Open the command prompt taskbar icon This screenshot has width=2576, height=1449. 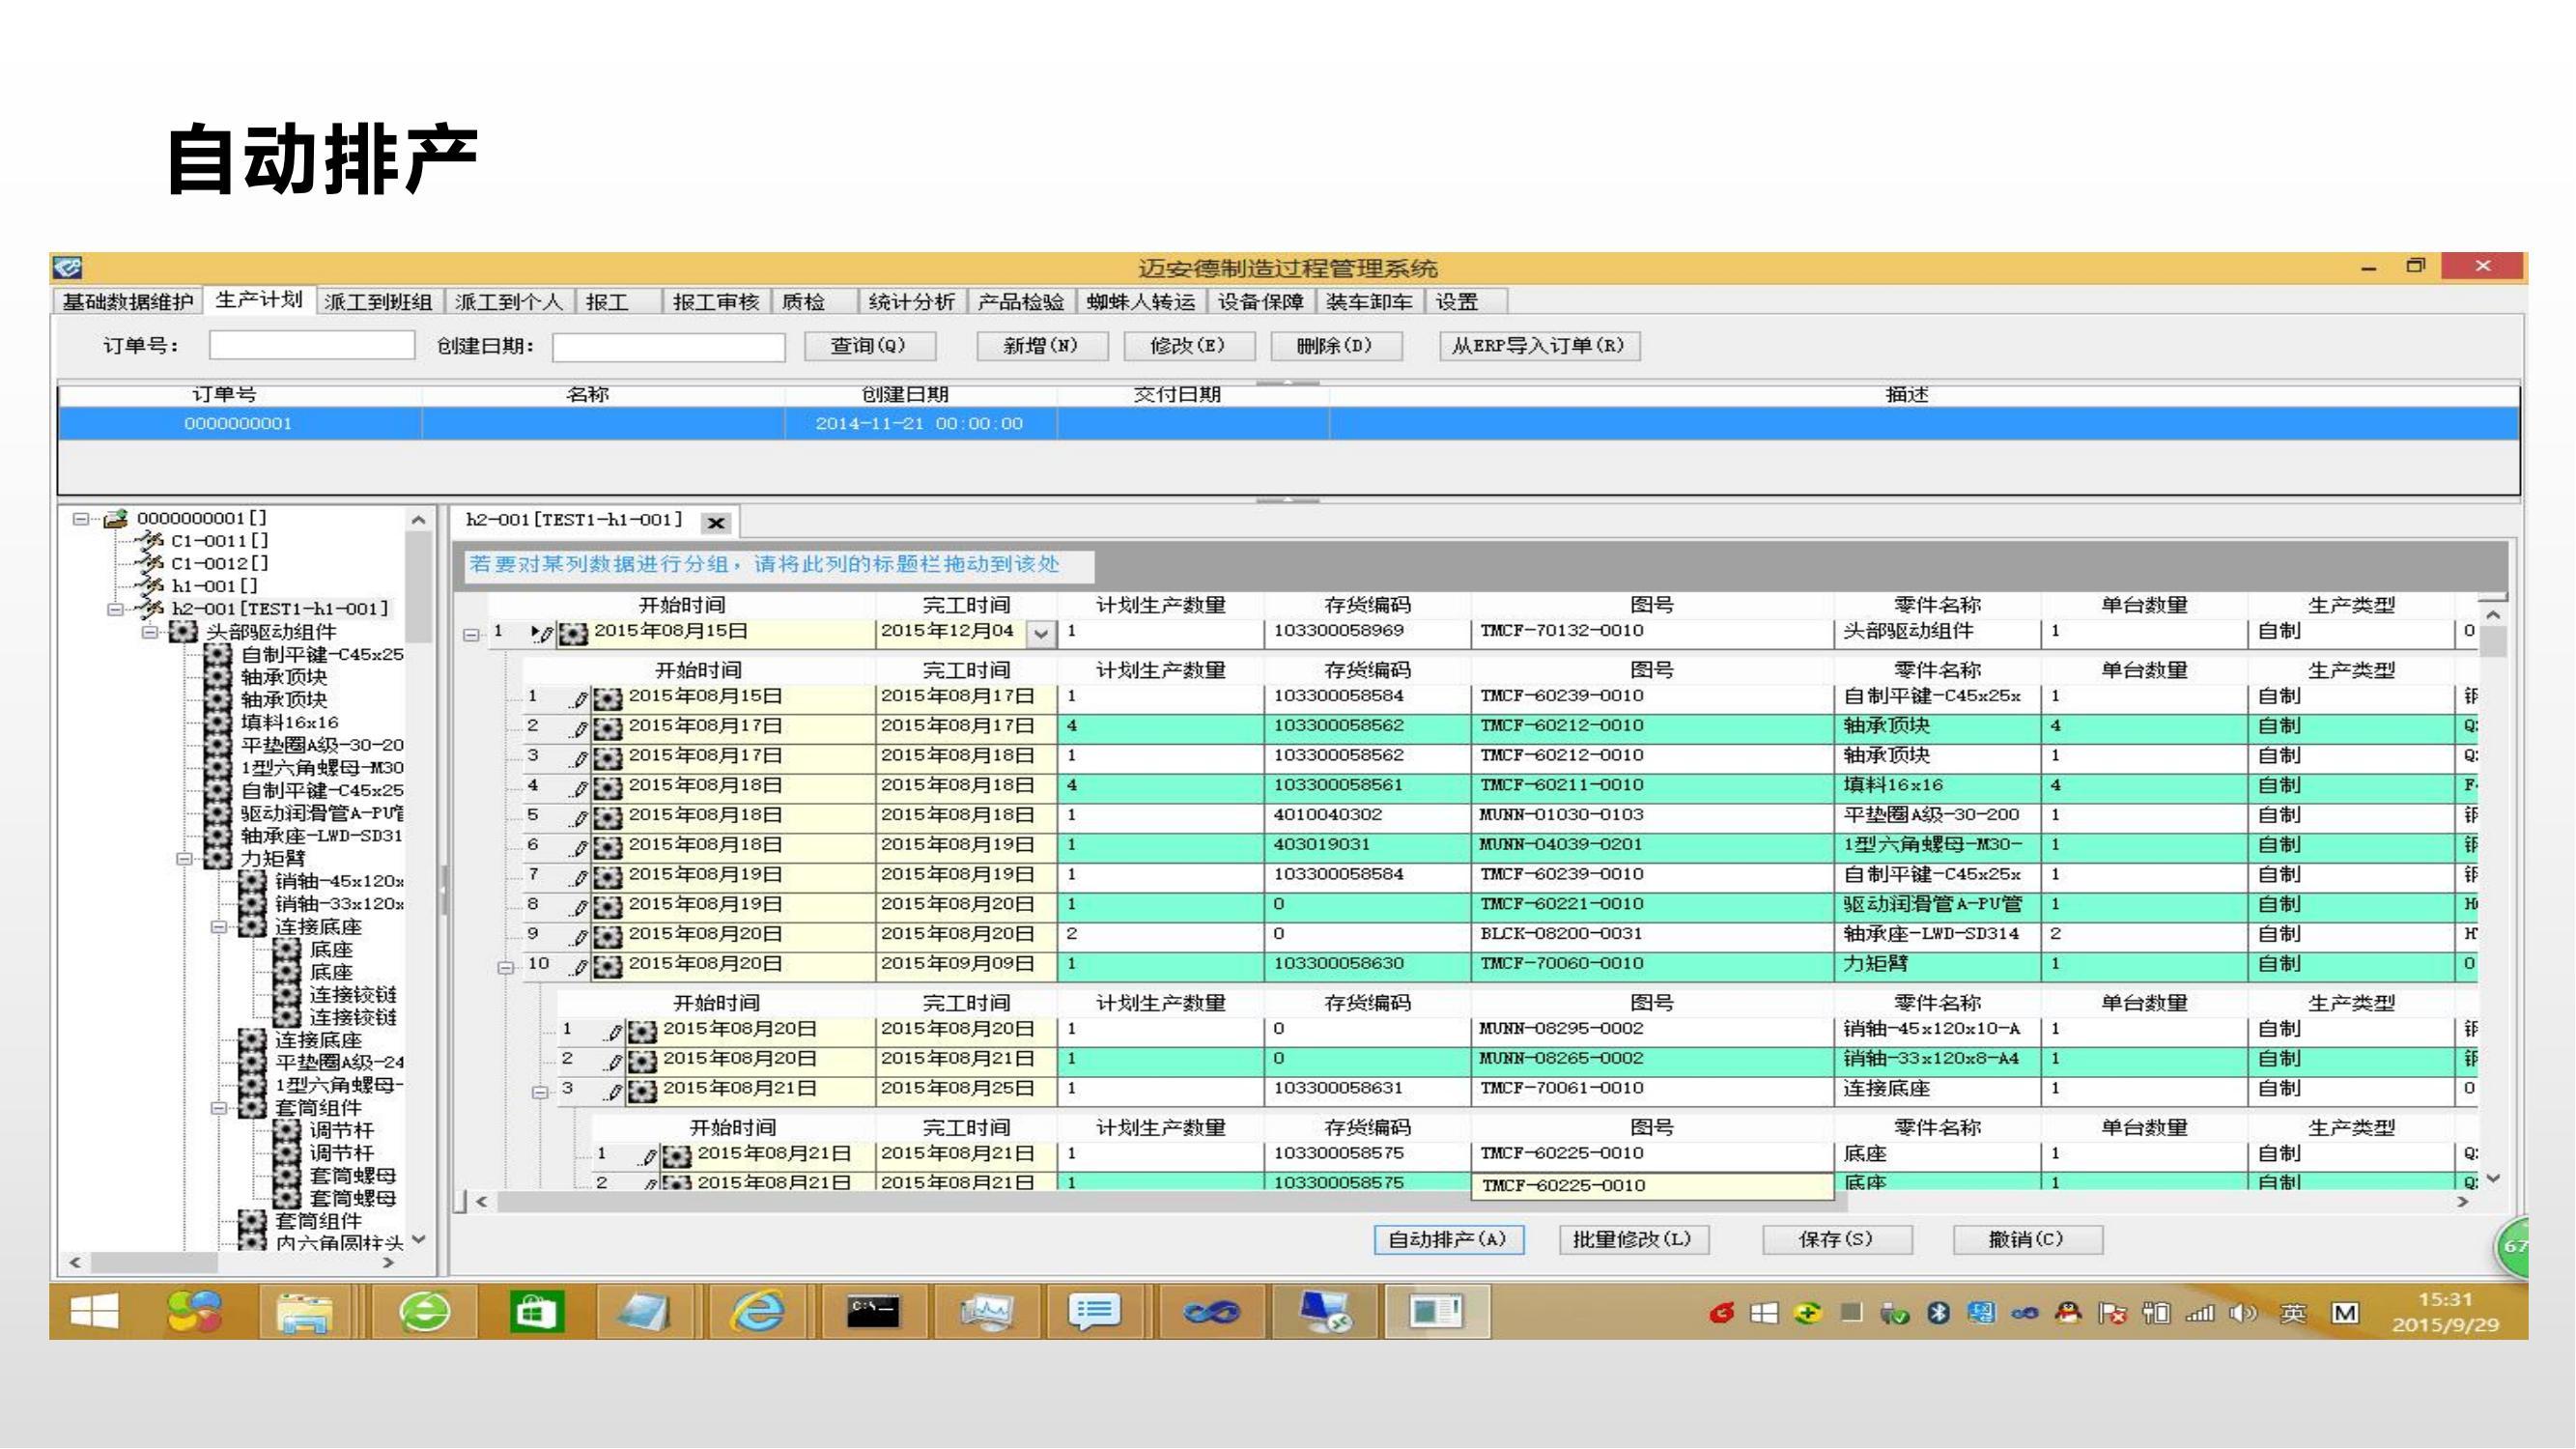(x=872, y=1312)
